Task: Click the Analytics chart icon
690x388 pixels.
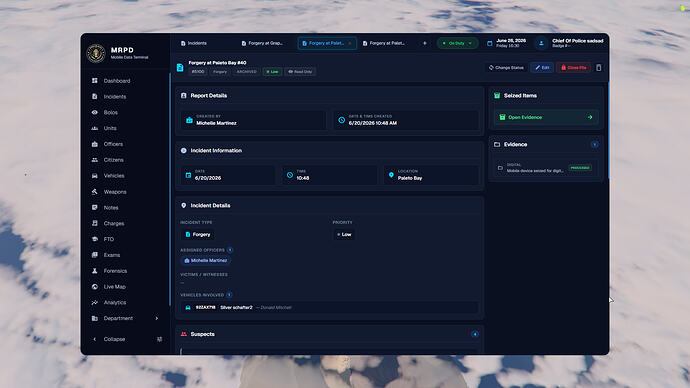Action: pos(95,303)
